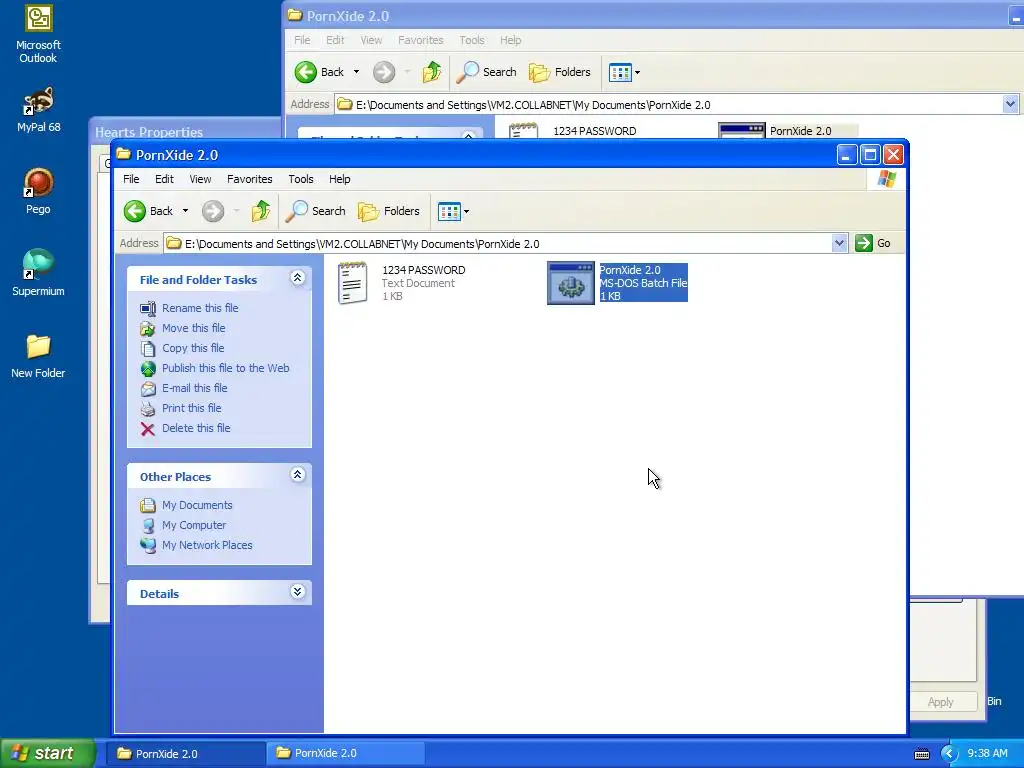Click Folders in background PornXide window

point(560,72)
